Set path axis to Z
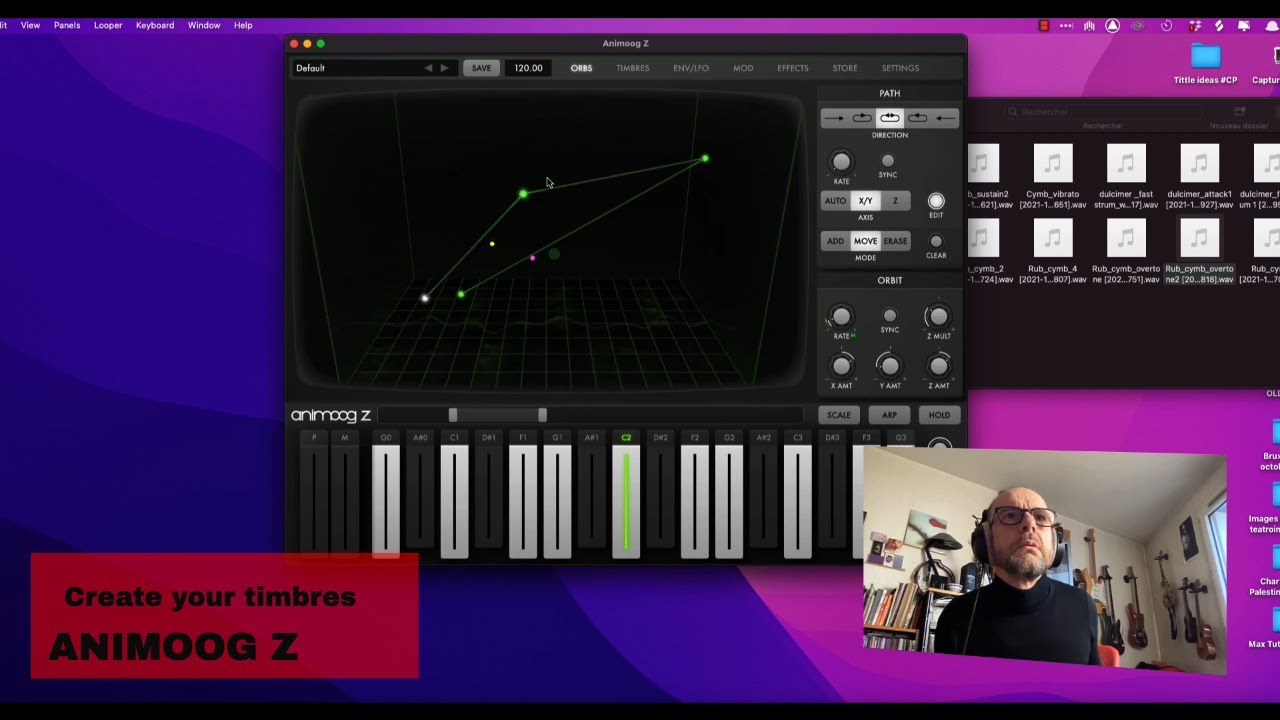Viewport: 1280px width, 720px height. tap(895, 201)
